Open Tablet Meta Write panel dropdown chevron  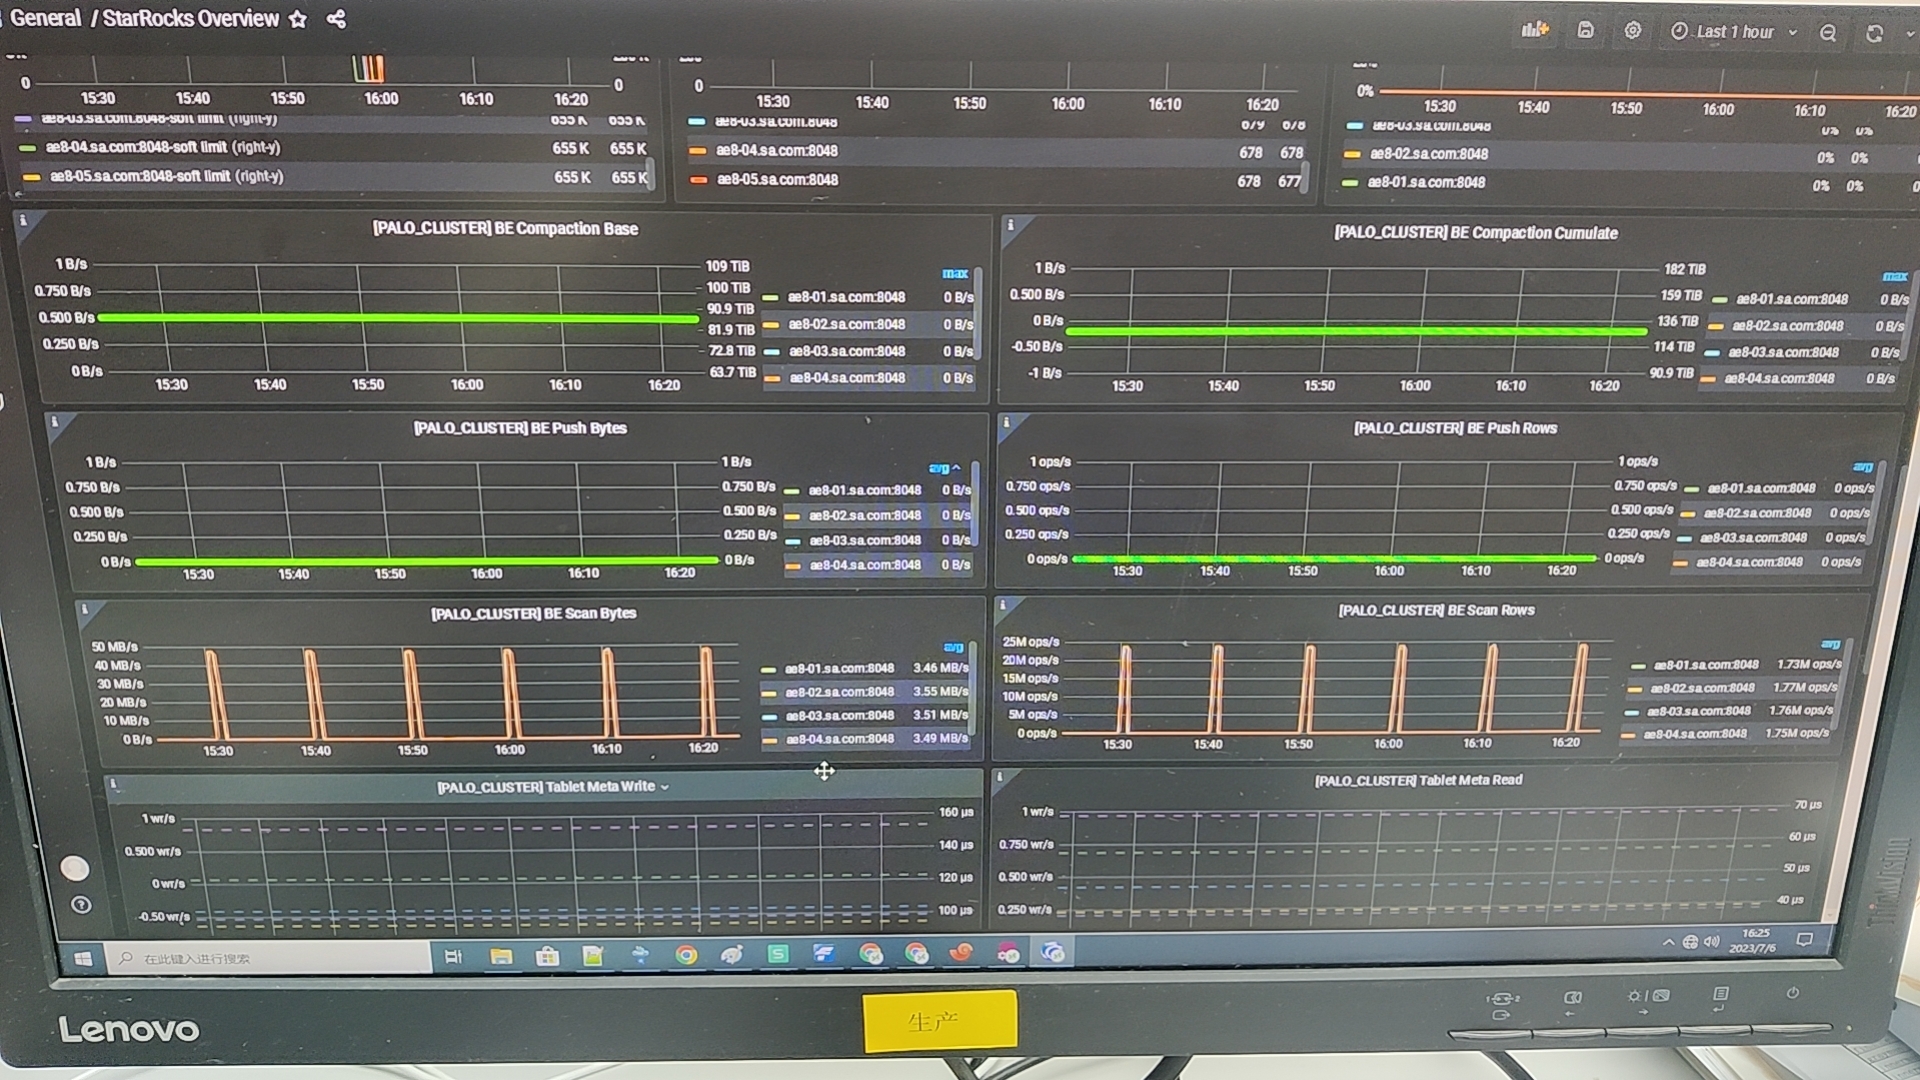[x=665, y=788]
